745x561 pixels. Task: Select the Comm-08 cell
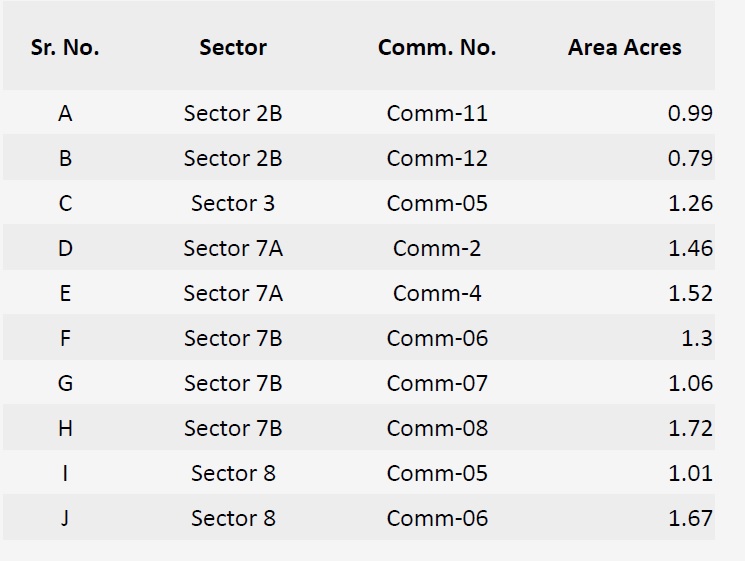click(437, 428)
